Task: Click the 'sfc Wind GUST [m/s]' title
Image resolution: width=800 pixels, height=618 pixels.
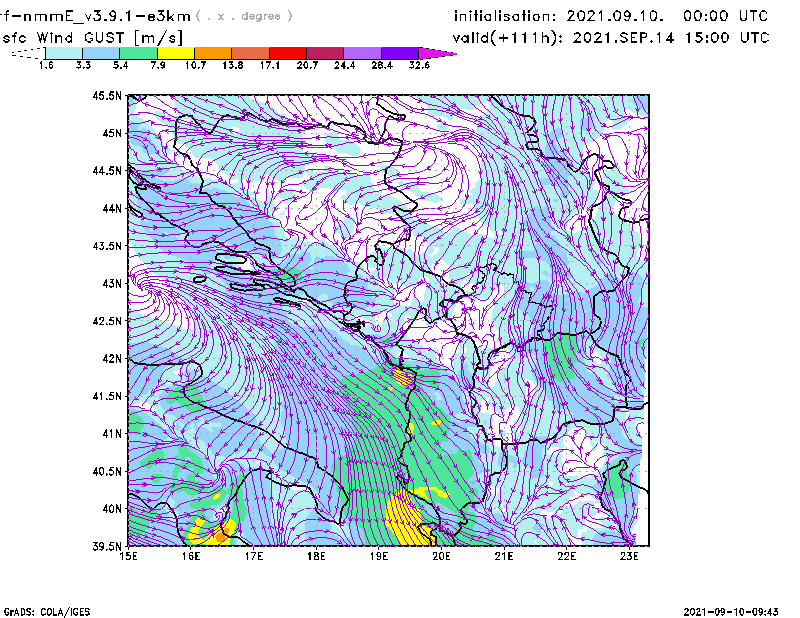Action: [92, 38]
